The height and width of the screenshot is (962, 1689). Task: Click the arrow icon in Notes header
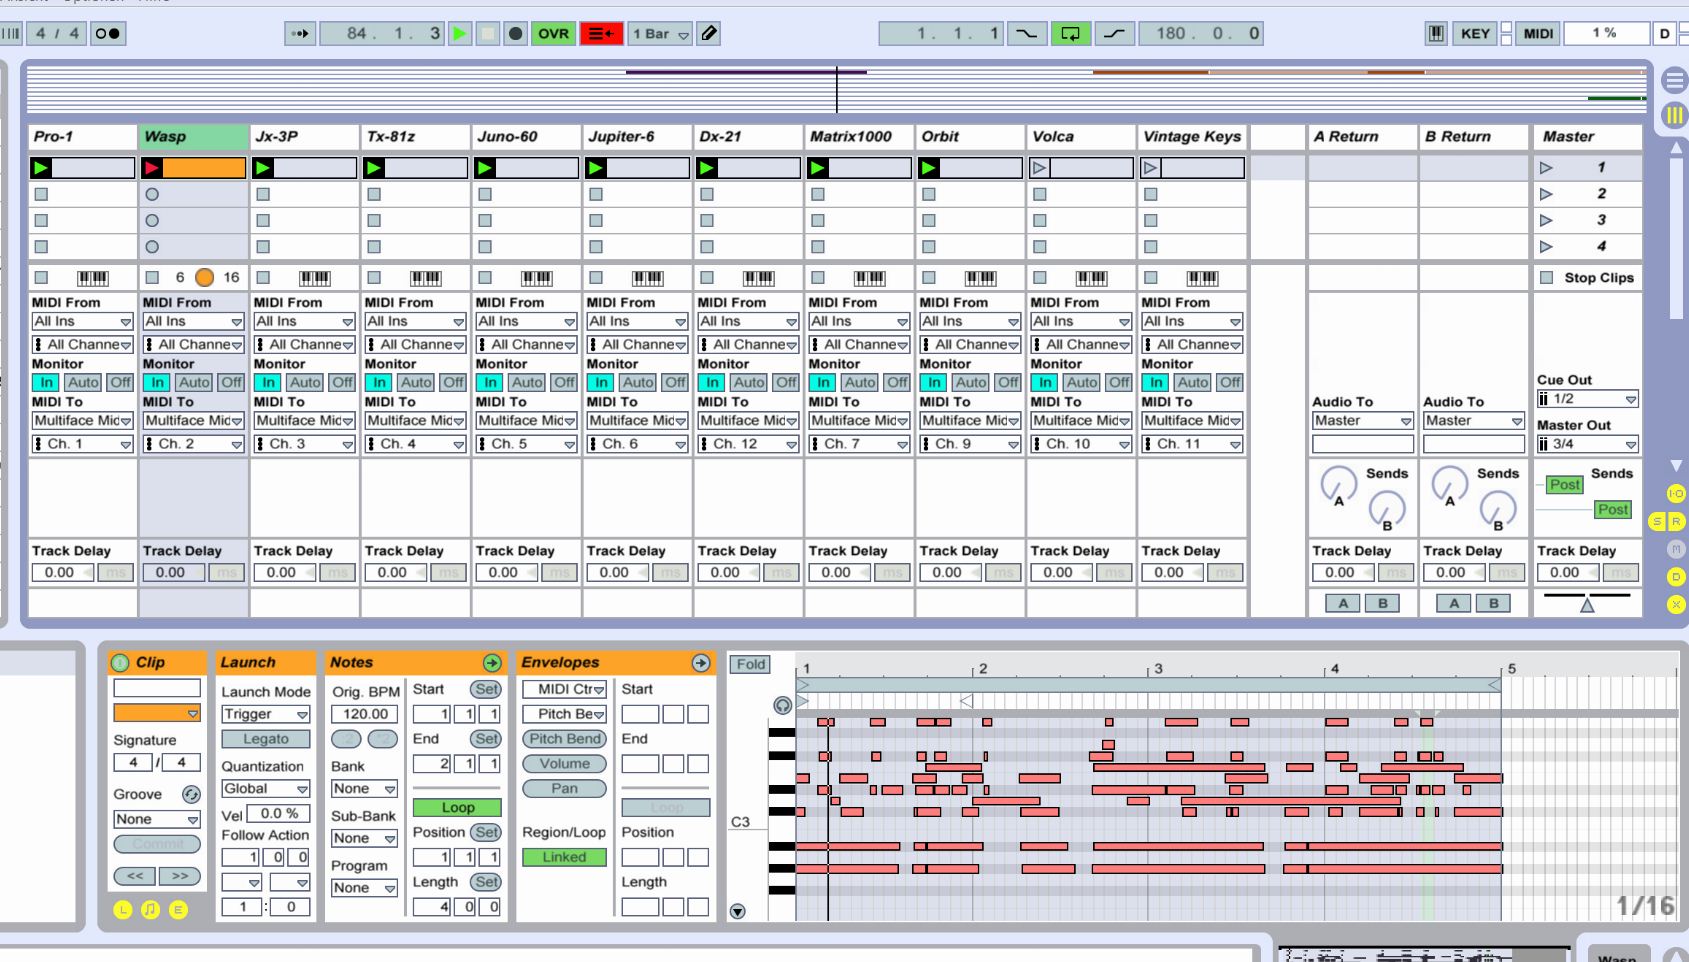pos(492,663)
